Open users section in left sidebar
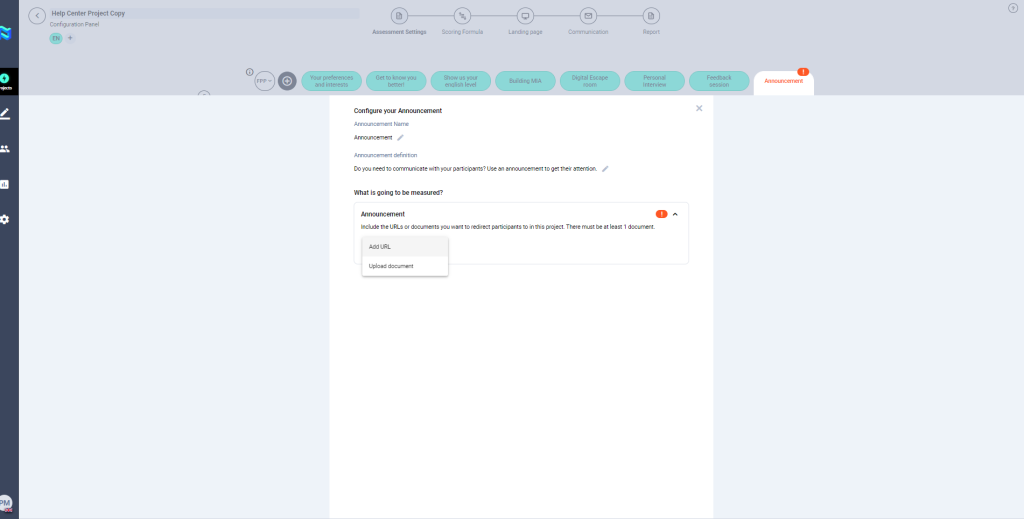Viewport: 1024px width, 519px height. 5,149
